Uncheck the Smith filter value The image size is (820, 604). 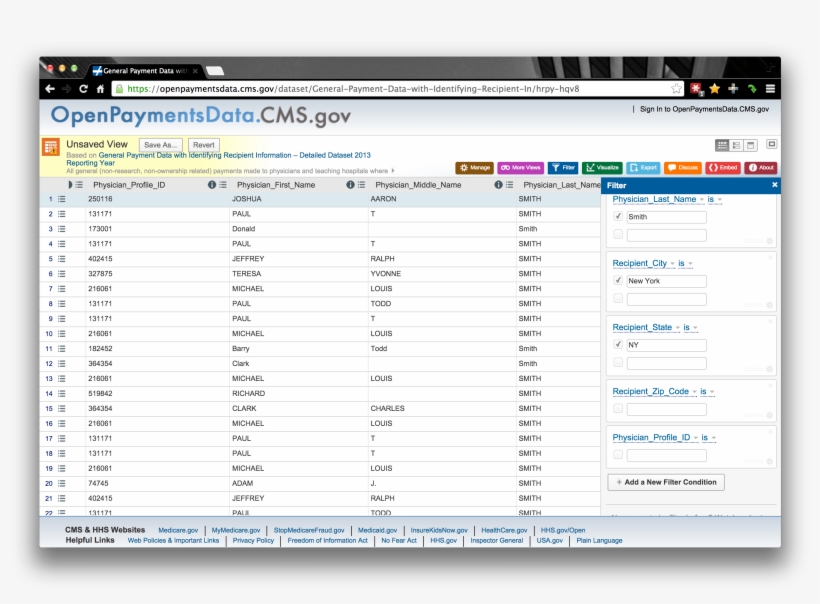617,216
